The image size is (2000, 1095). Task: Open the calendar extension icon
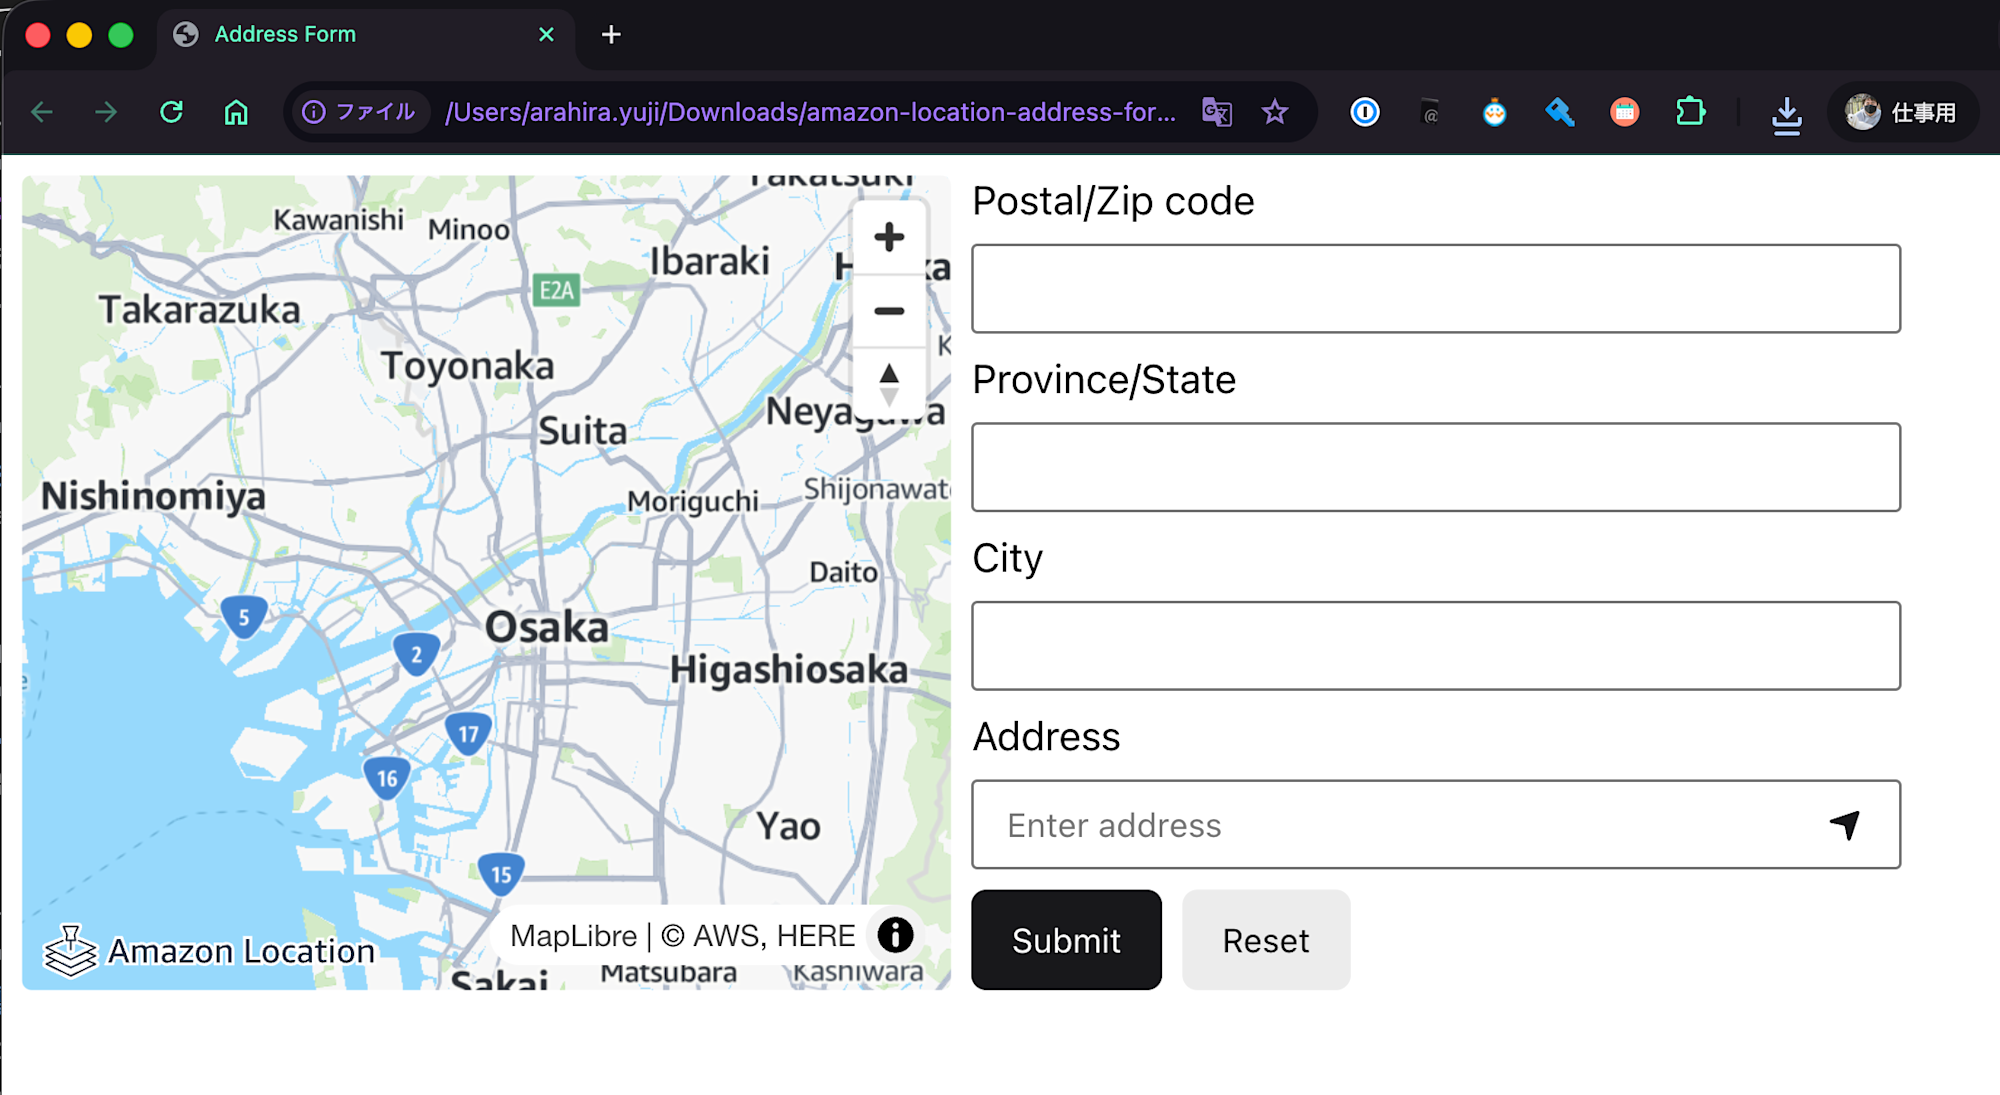pos(1625,112)
